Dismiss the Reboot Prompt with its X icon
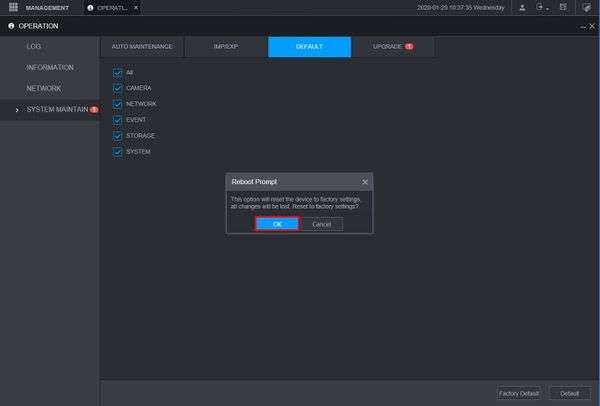This screenshot has height=406, width=600. point(365,182)
